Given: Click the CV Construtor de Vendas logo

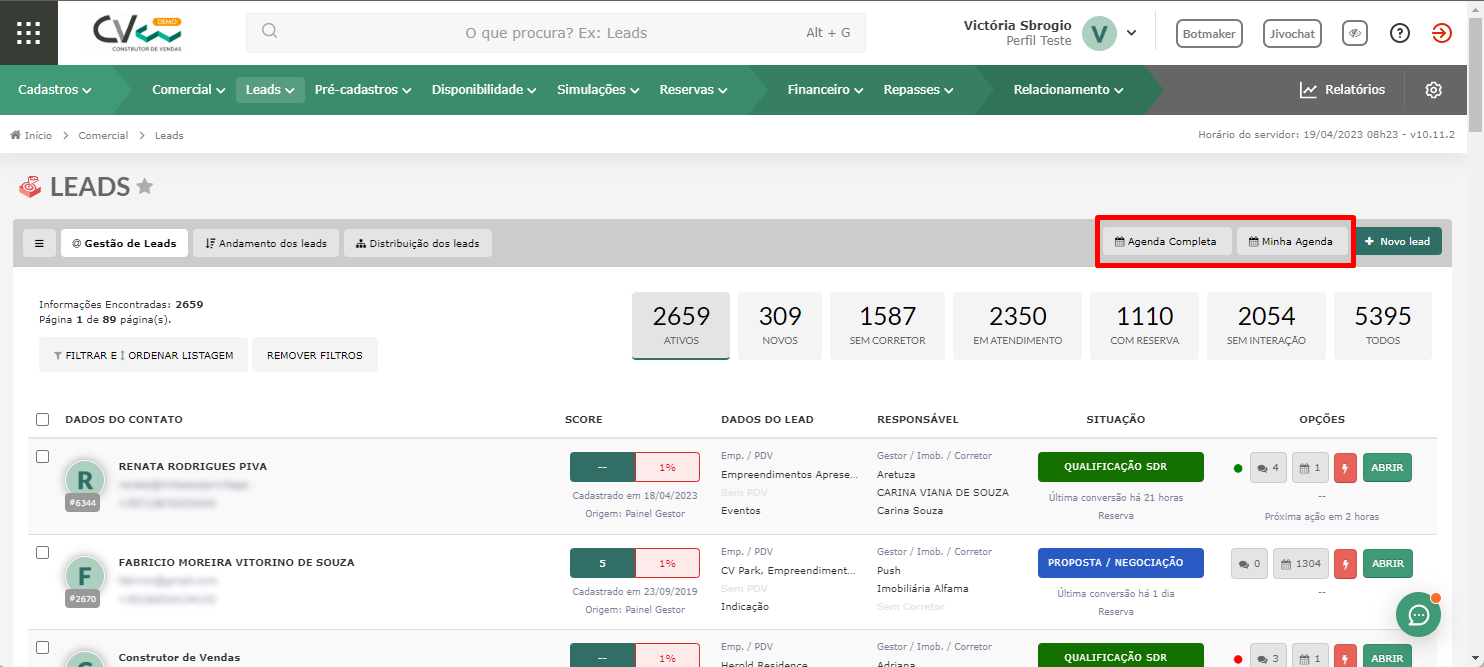Looking at the screenshot, I should click(x=139, y=33).
